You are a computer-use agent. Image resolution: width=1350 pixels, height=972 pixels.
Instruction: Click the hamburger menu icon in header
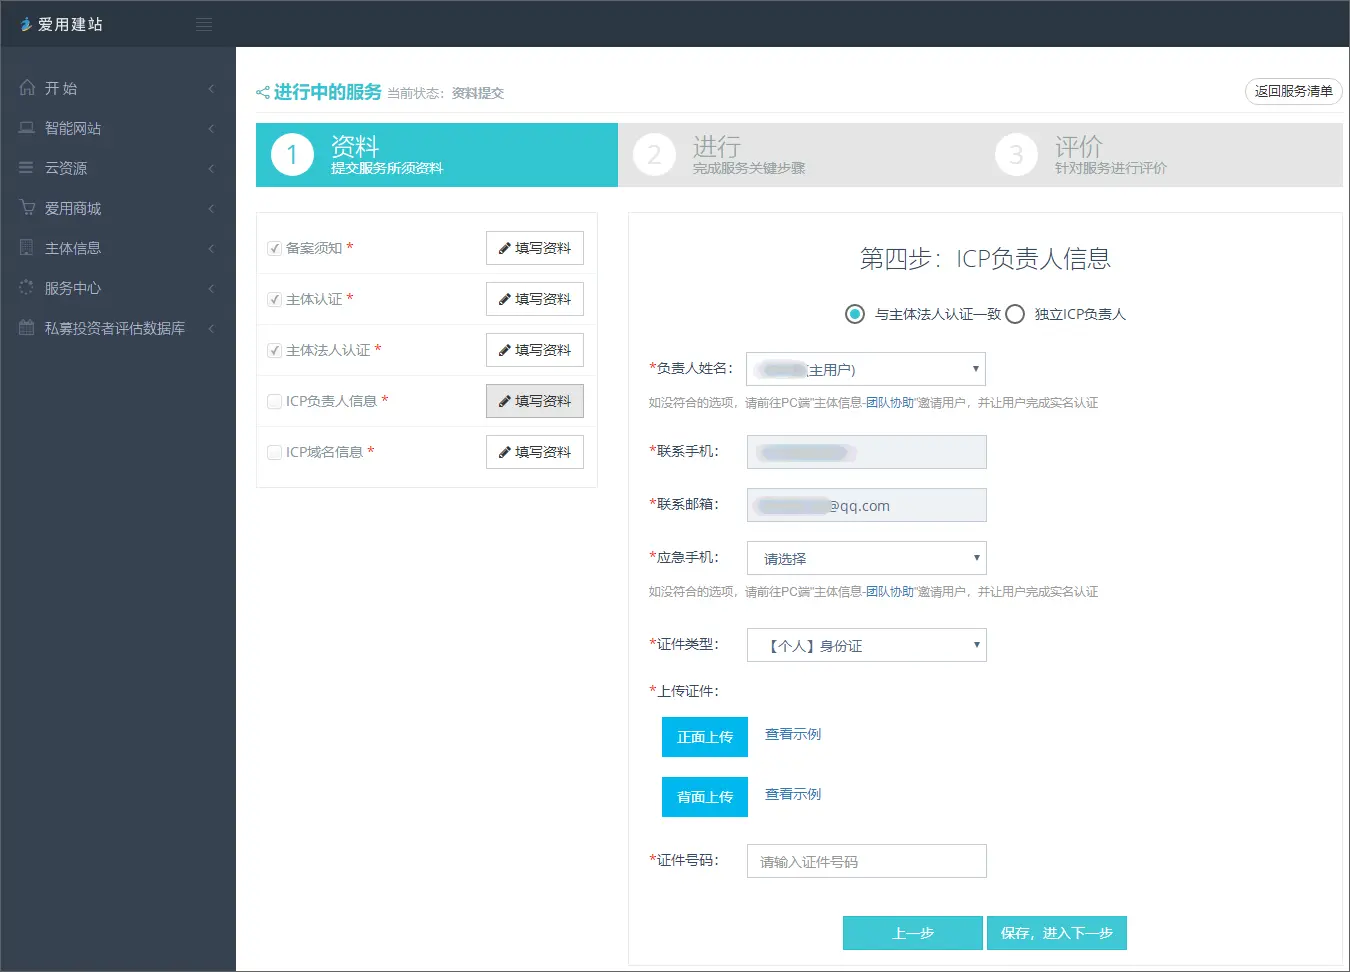pyautogui.click(x=204, y=24)
